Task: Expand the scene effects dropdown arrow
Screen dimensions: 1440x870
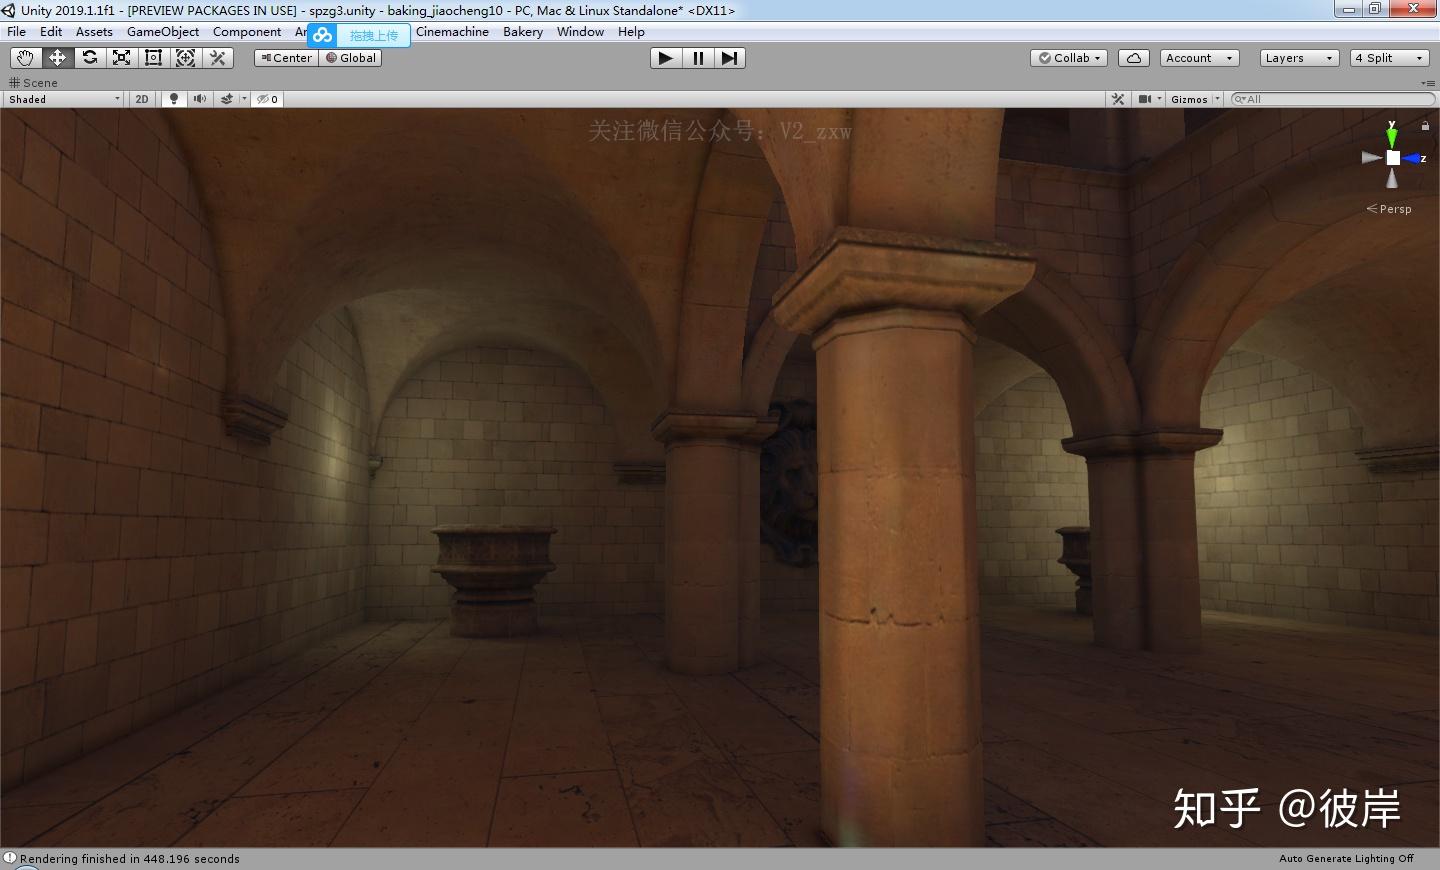Action: [x=244, y=99]
